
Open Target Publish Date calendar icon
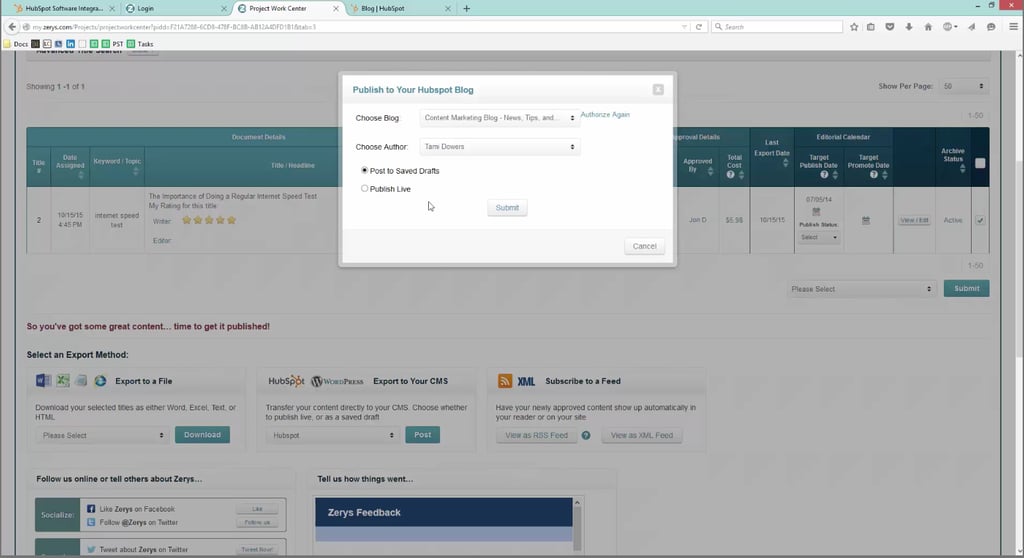[816, 212]
